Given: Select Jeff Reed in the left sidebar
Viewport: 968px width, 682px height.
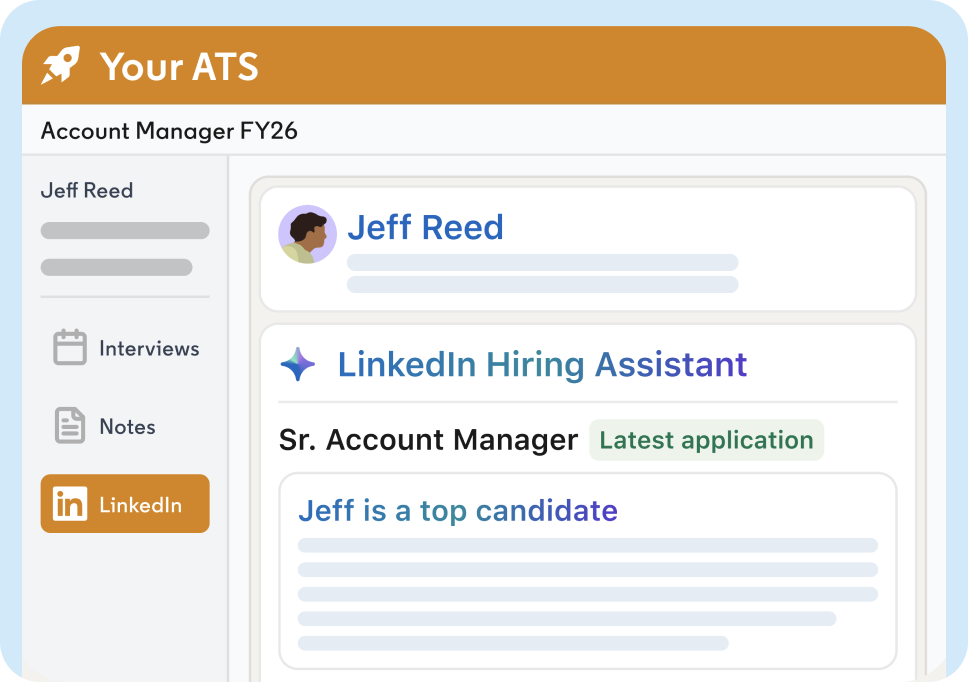Looking at the screenshot, I should (86, 190).
